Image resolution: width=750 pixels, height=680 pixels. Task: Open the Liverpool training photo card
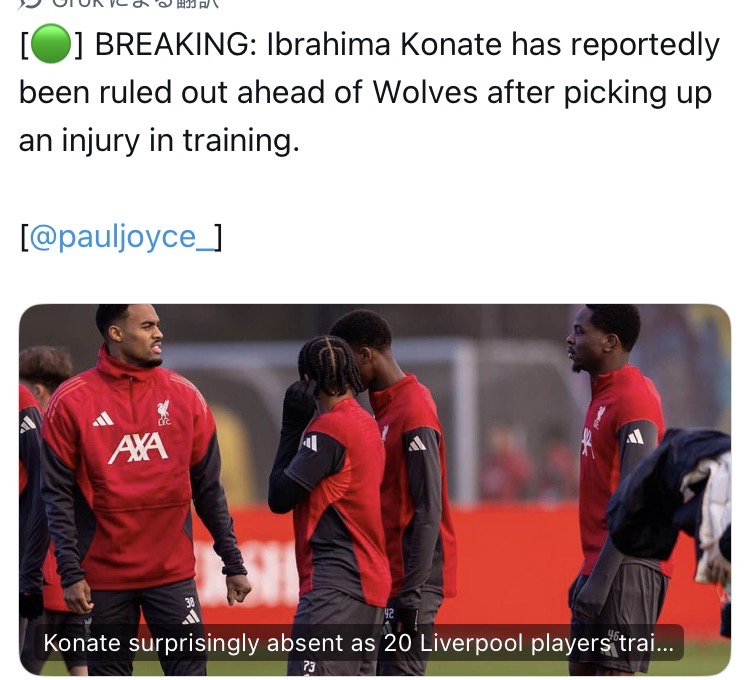(375, 490)
